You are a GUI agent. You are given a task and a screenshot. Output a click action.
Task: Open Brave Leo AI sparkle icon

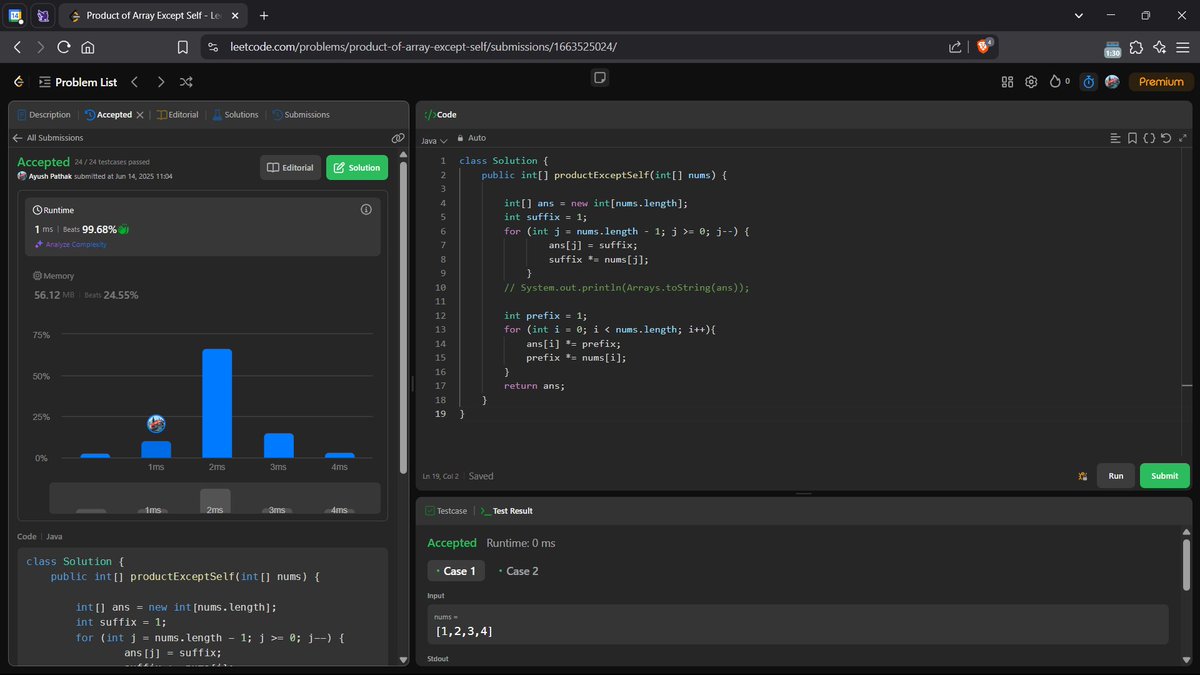coord(1159,47)
